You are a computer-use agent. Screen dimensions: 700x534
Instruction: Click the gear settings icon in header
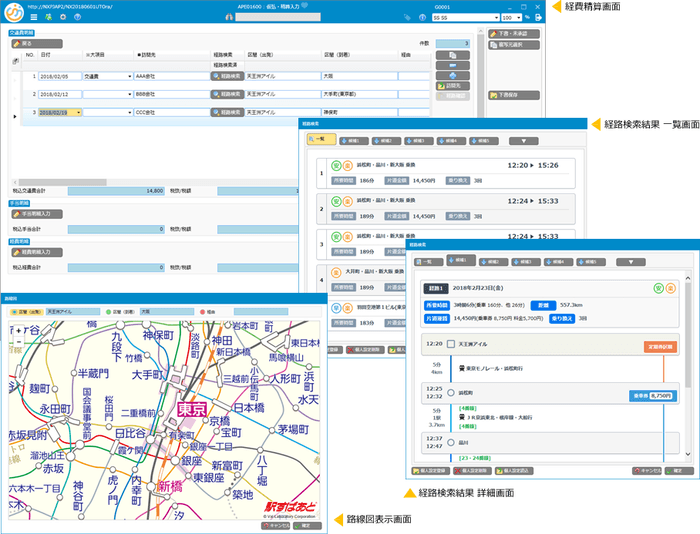tap(63, 17)
